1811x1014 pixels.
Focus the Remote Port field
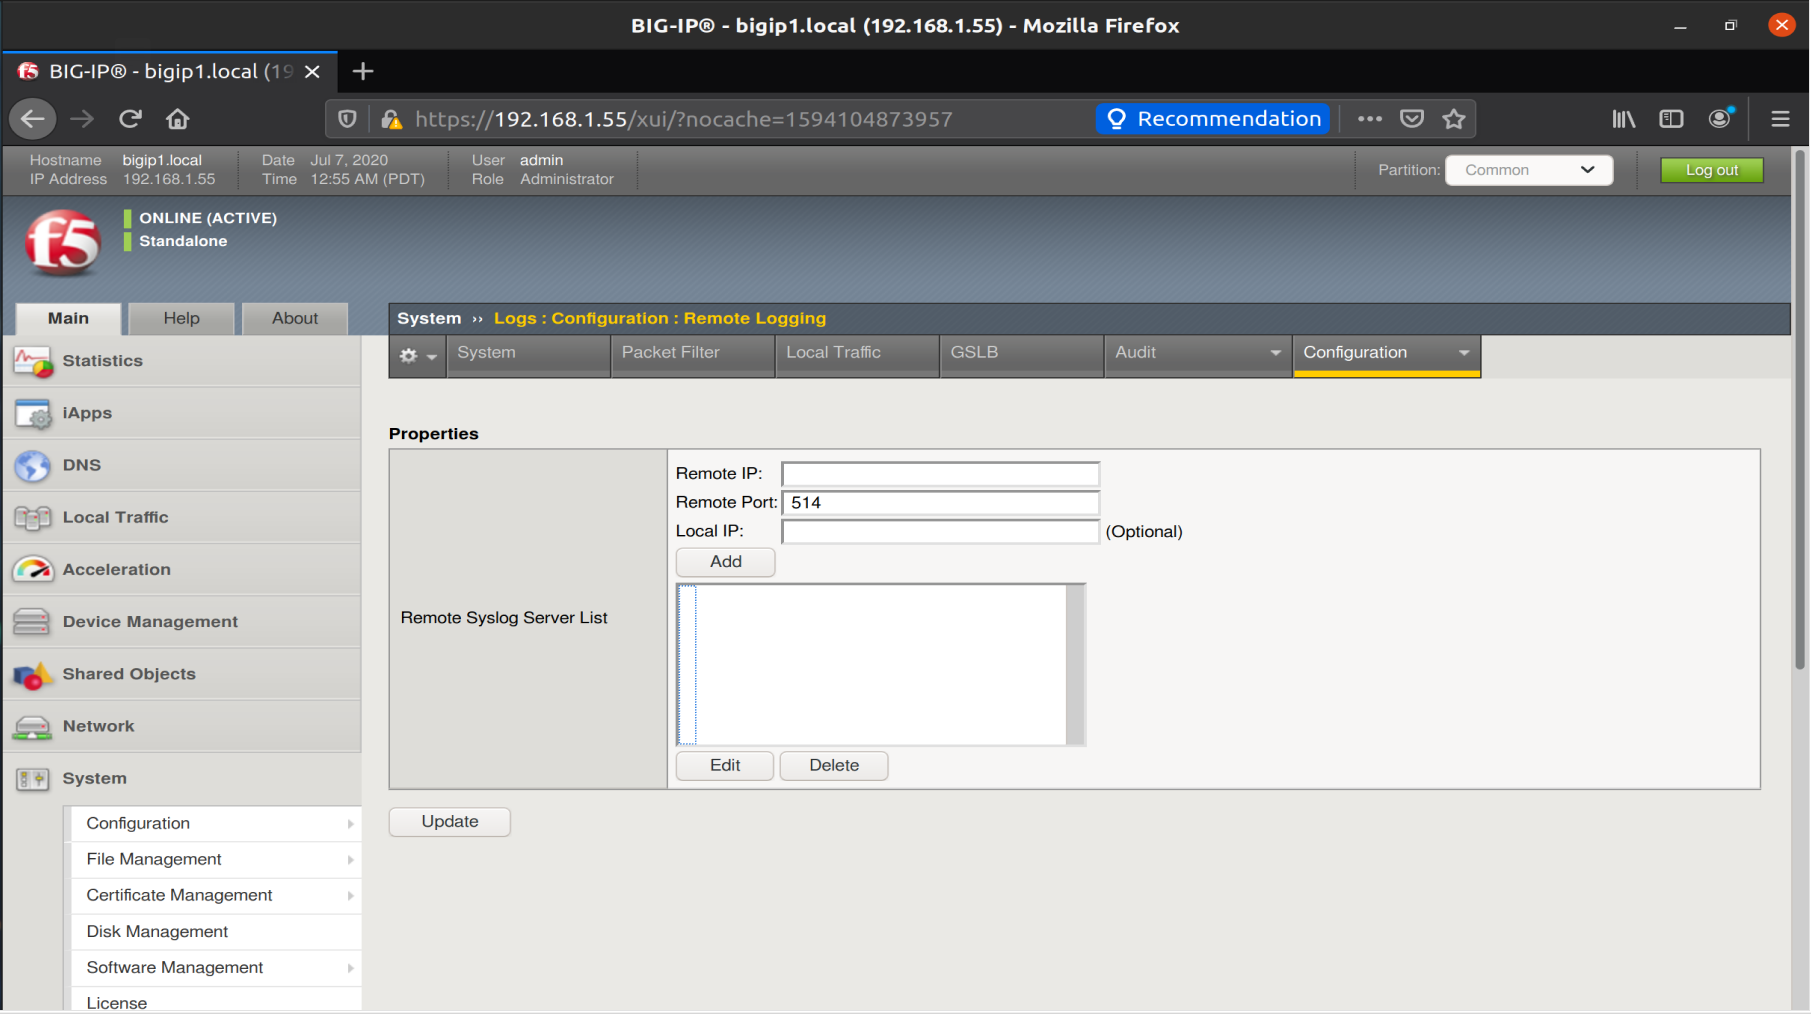point(940,503)
